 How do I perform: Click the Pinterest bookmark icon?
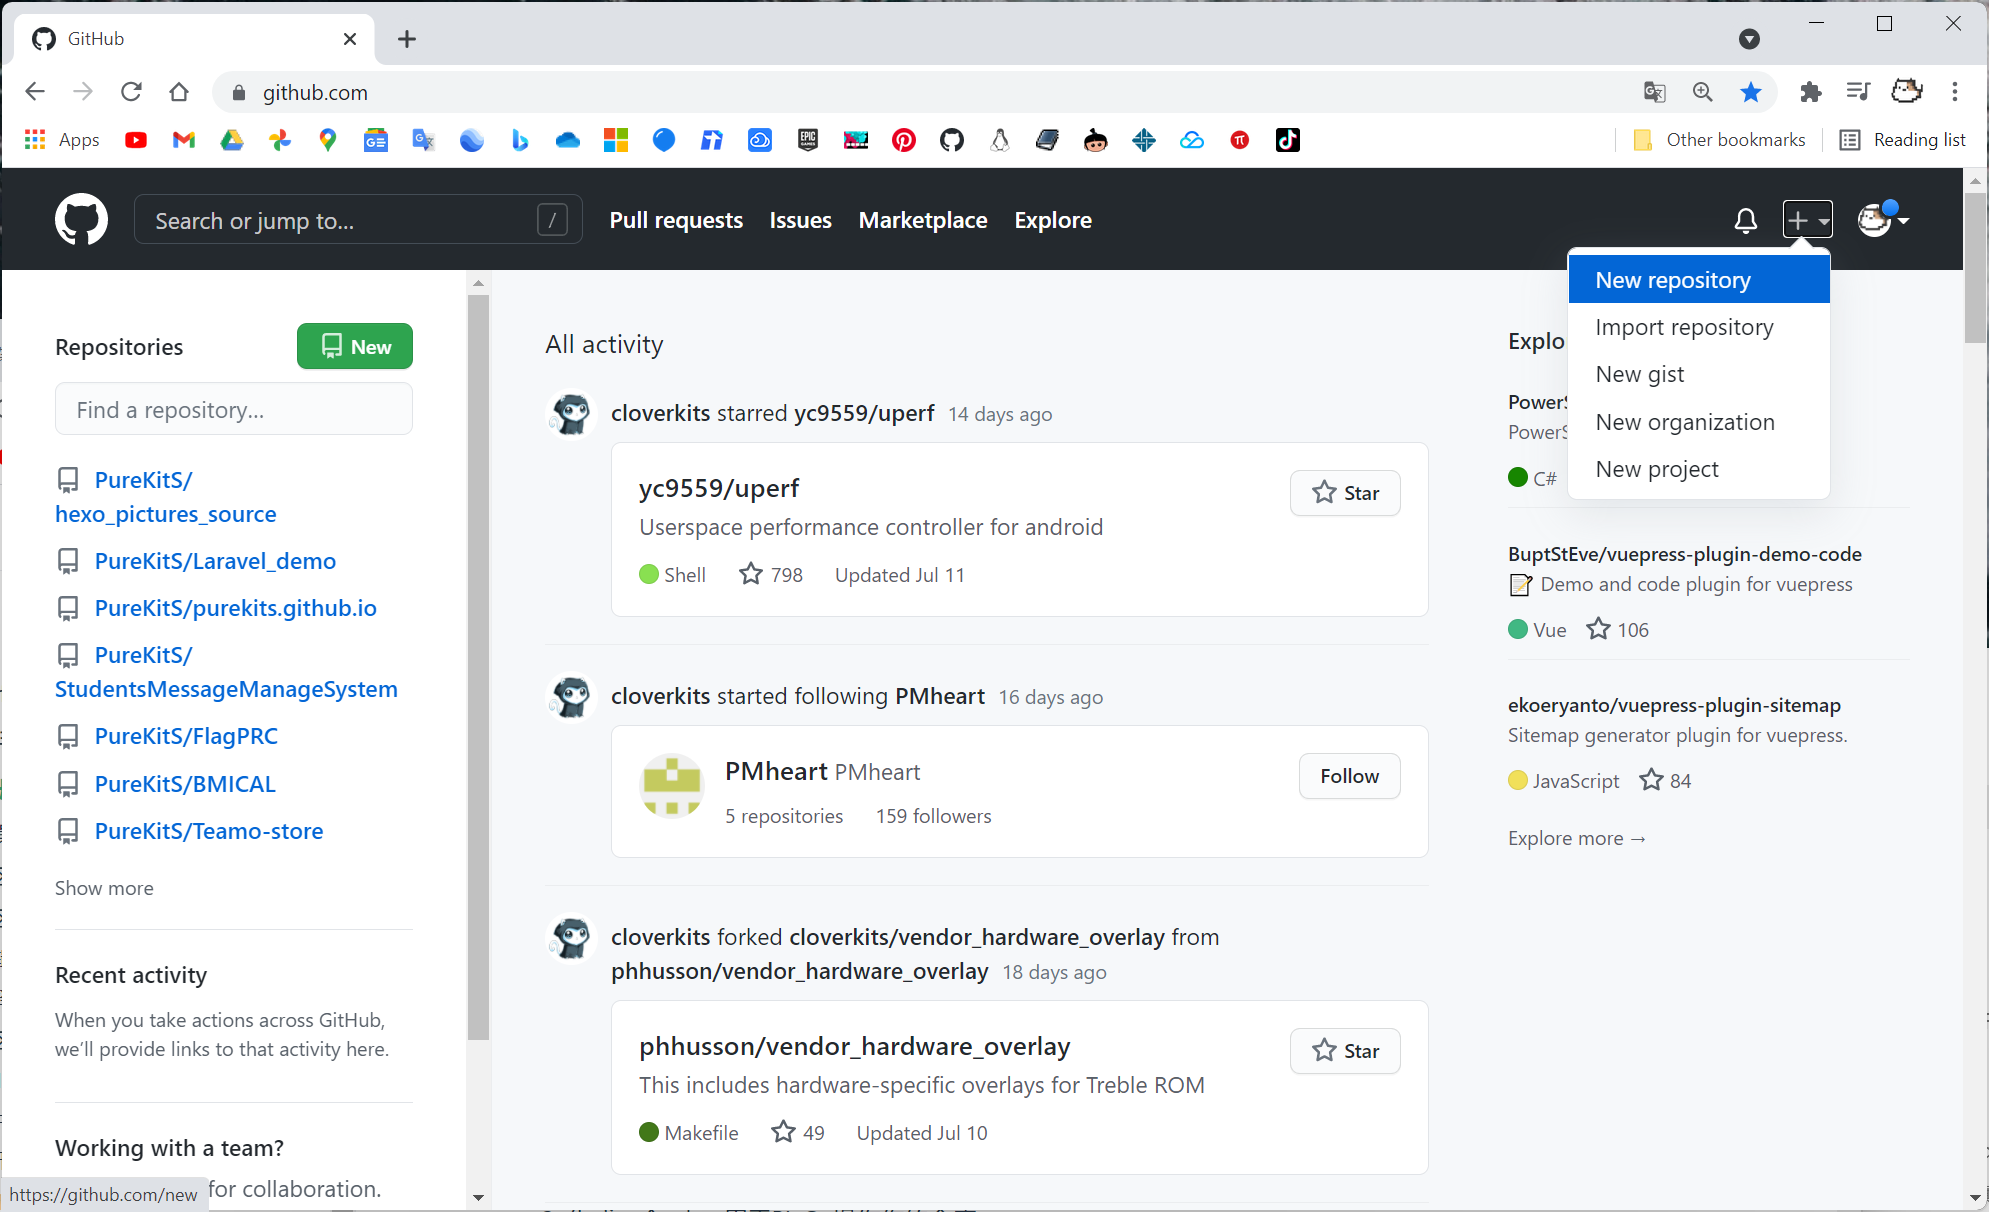904,140
